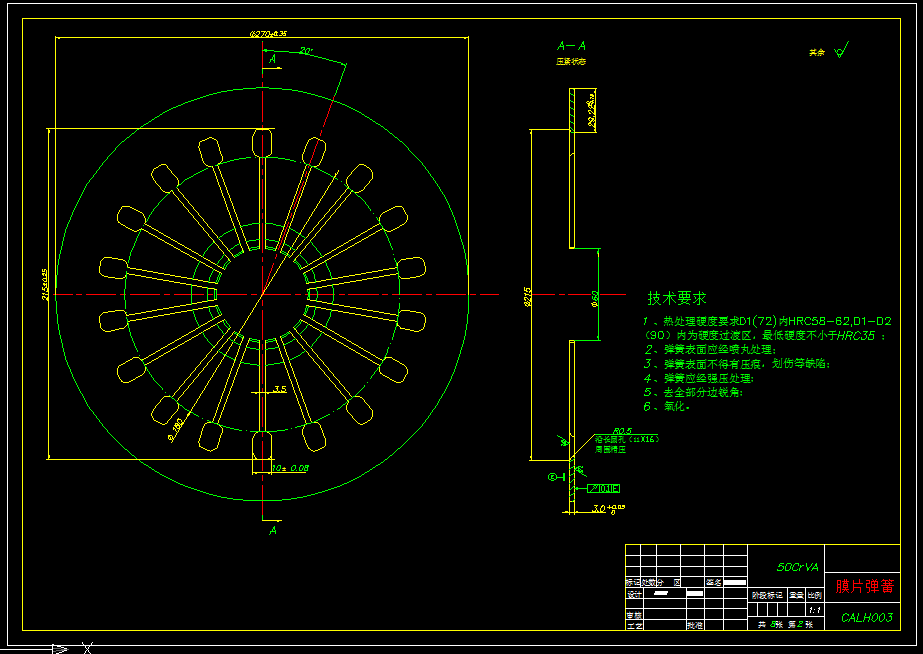Select the vertical 215±0.15 dimension text

pos(45,284)
